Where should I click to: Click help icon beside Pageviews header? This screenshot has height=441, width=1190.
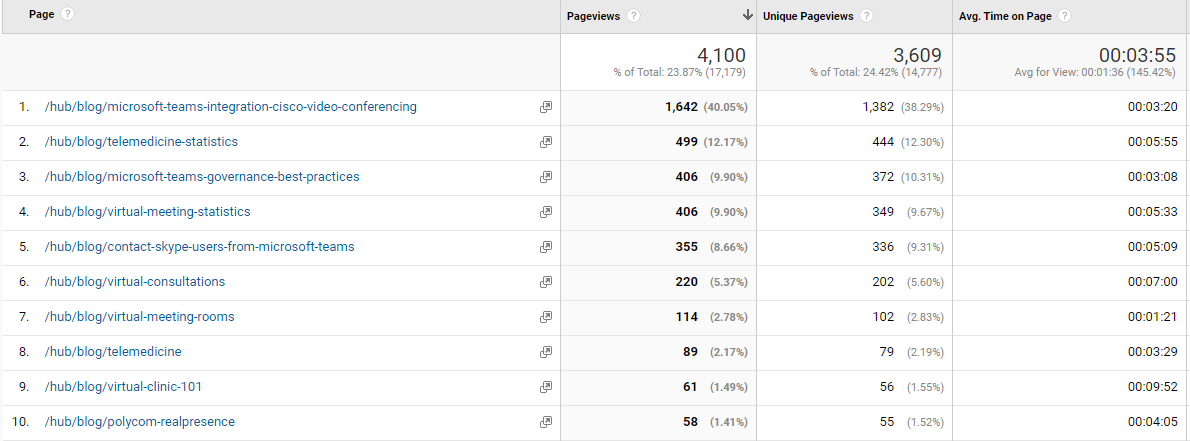(634, 16)
